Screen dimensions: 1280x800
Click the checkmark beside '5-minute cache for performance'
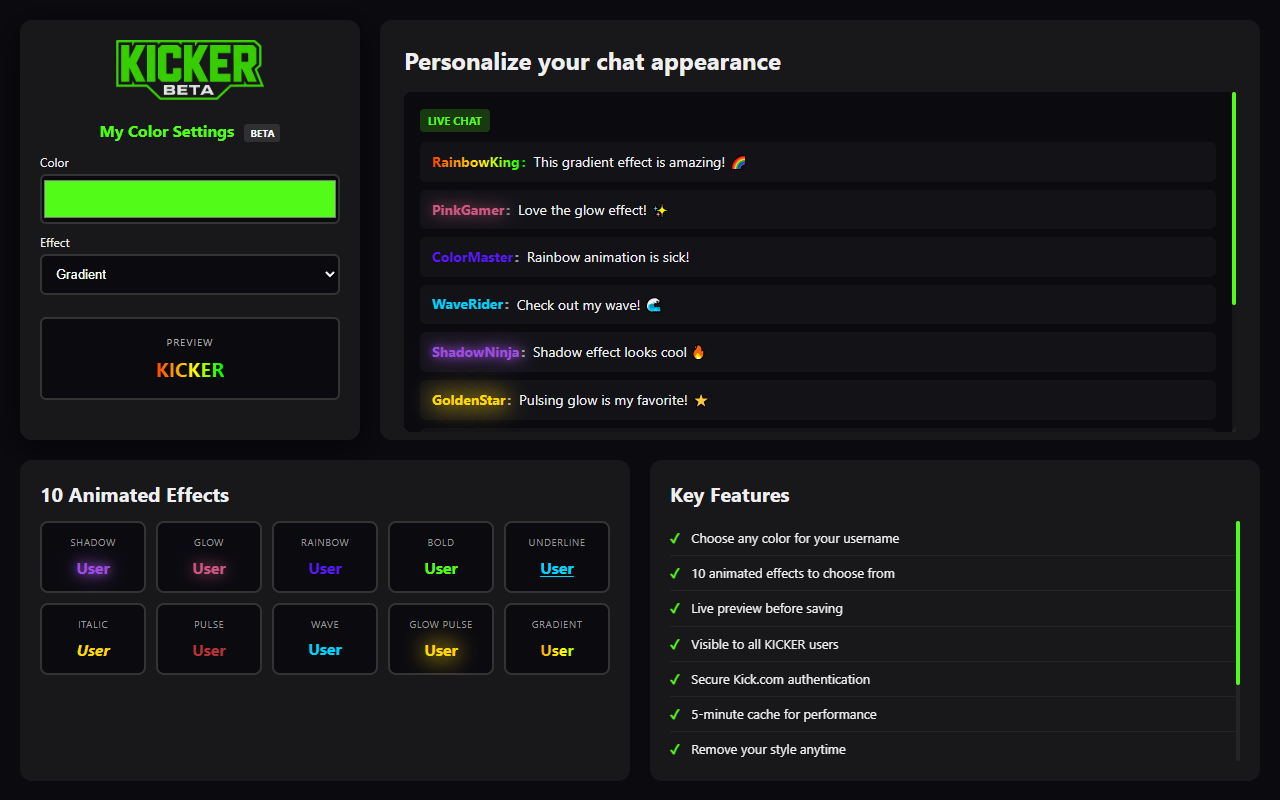click(675, 714)
